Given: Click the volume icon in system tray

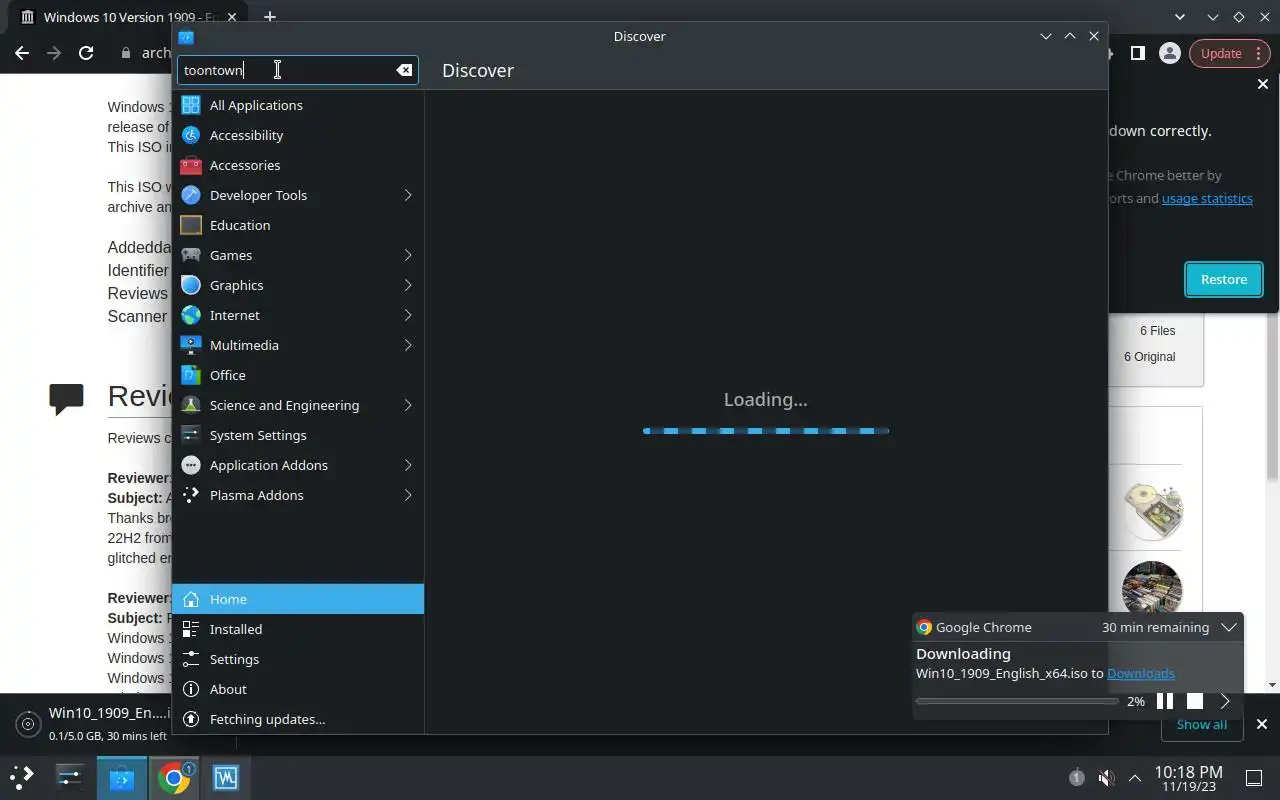Looking at the screenshot, I should [x=1106, y=777].
